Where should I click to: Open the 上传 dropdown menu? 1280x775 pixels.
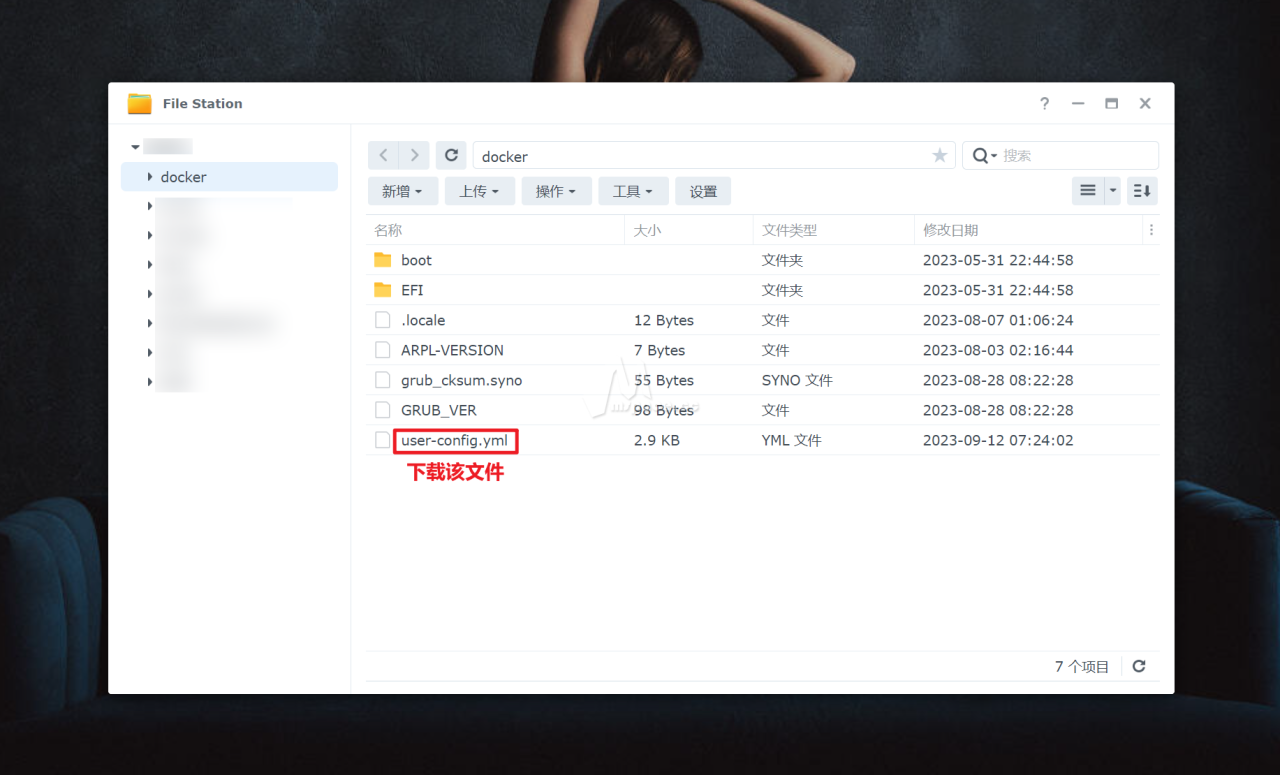[479, 191]
